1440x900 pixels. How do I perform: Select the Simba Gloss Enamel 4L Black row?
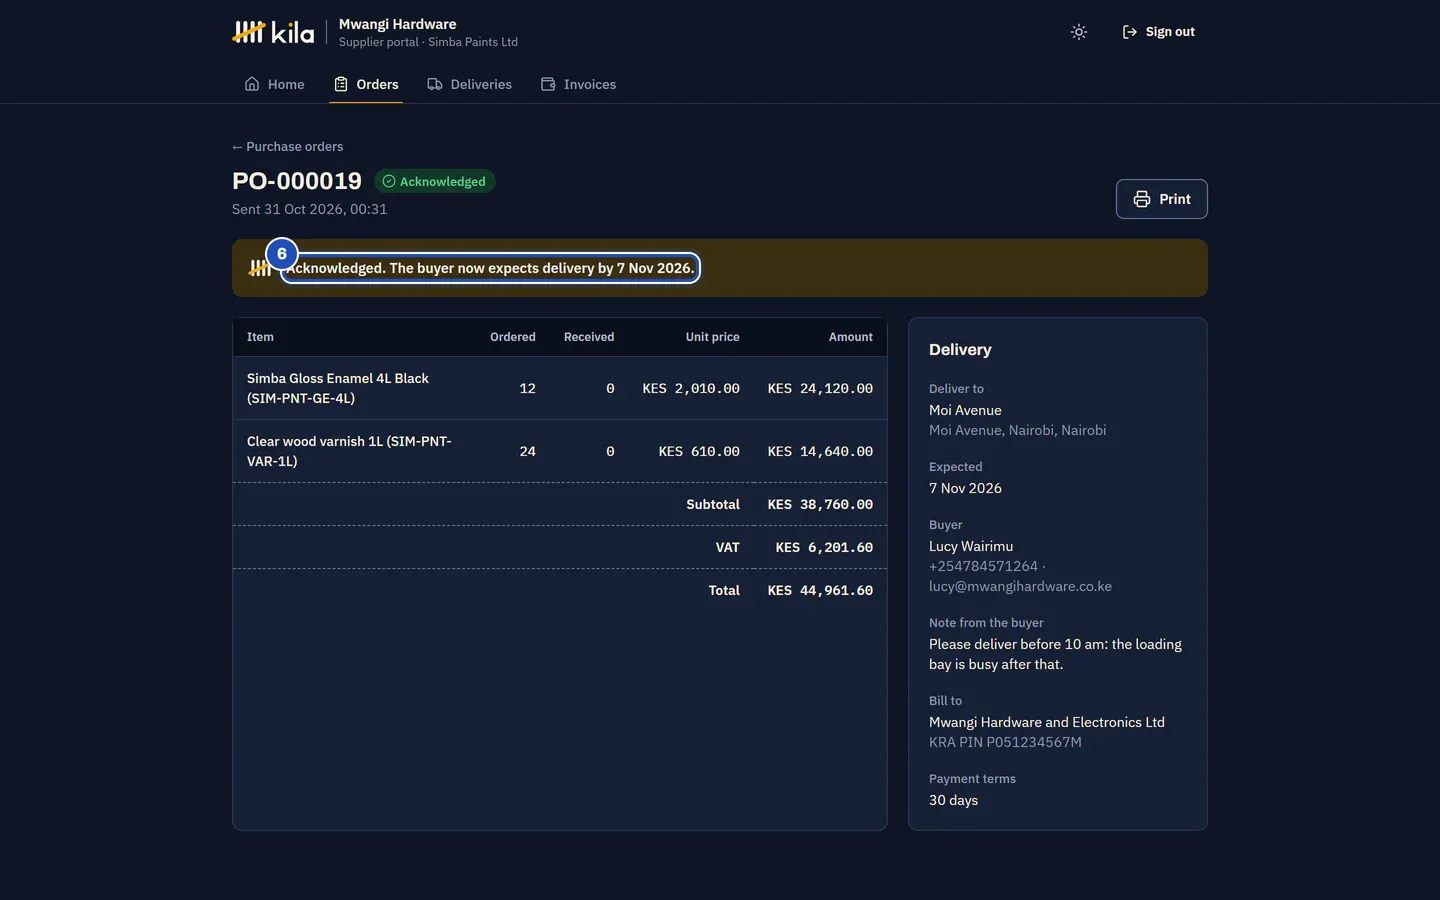(560, 388)
